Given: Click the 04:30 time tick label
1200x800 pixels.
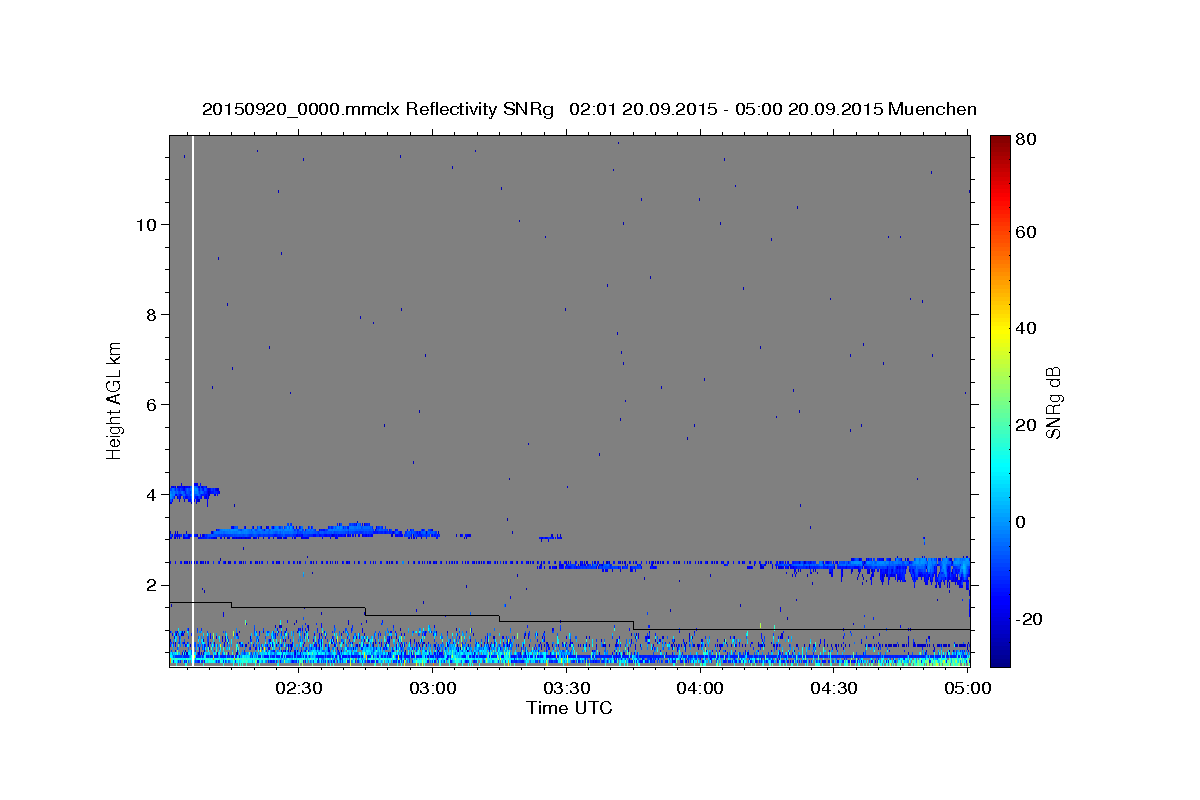Looking at the screenshot, I should [835, 688].
